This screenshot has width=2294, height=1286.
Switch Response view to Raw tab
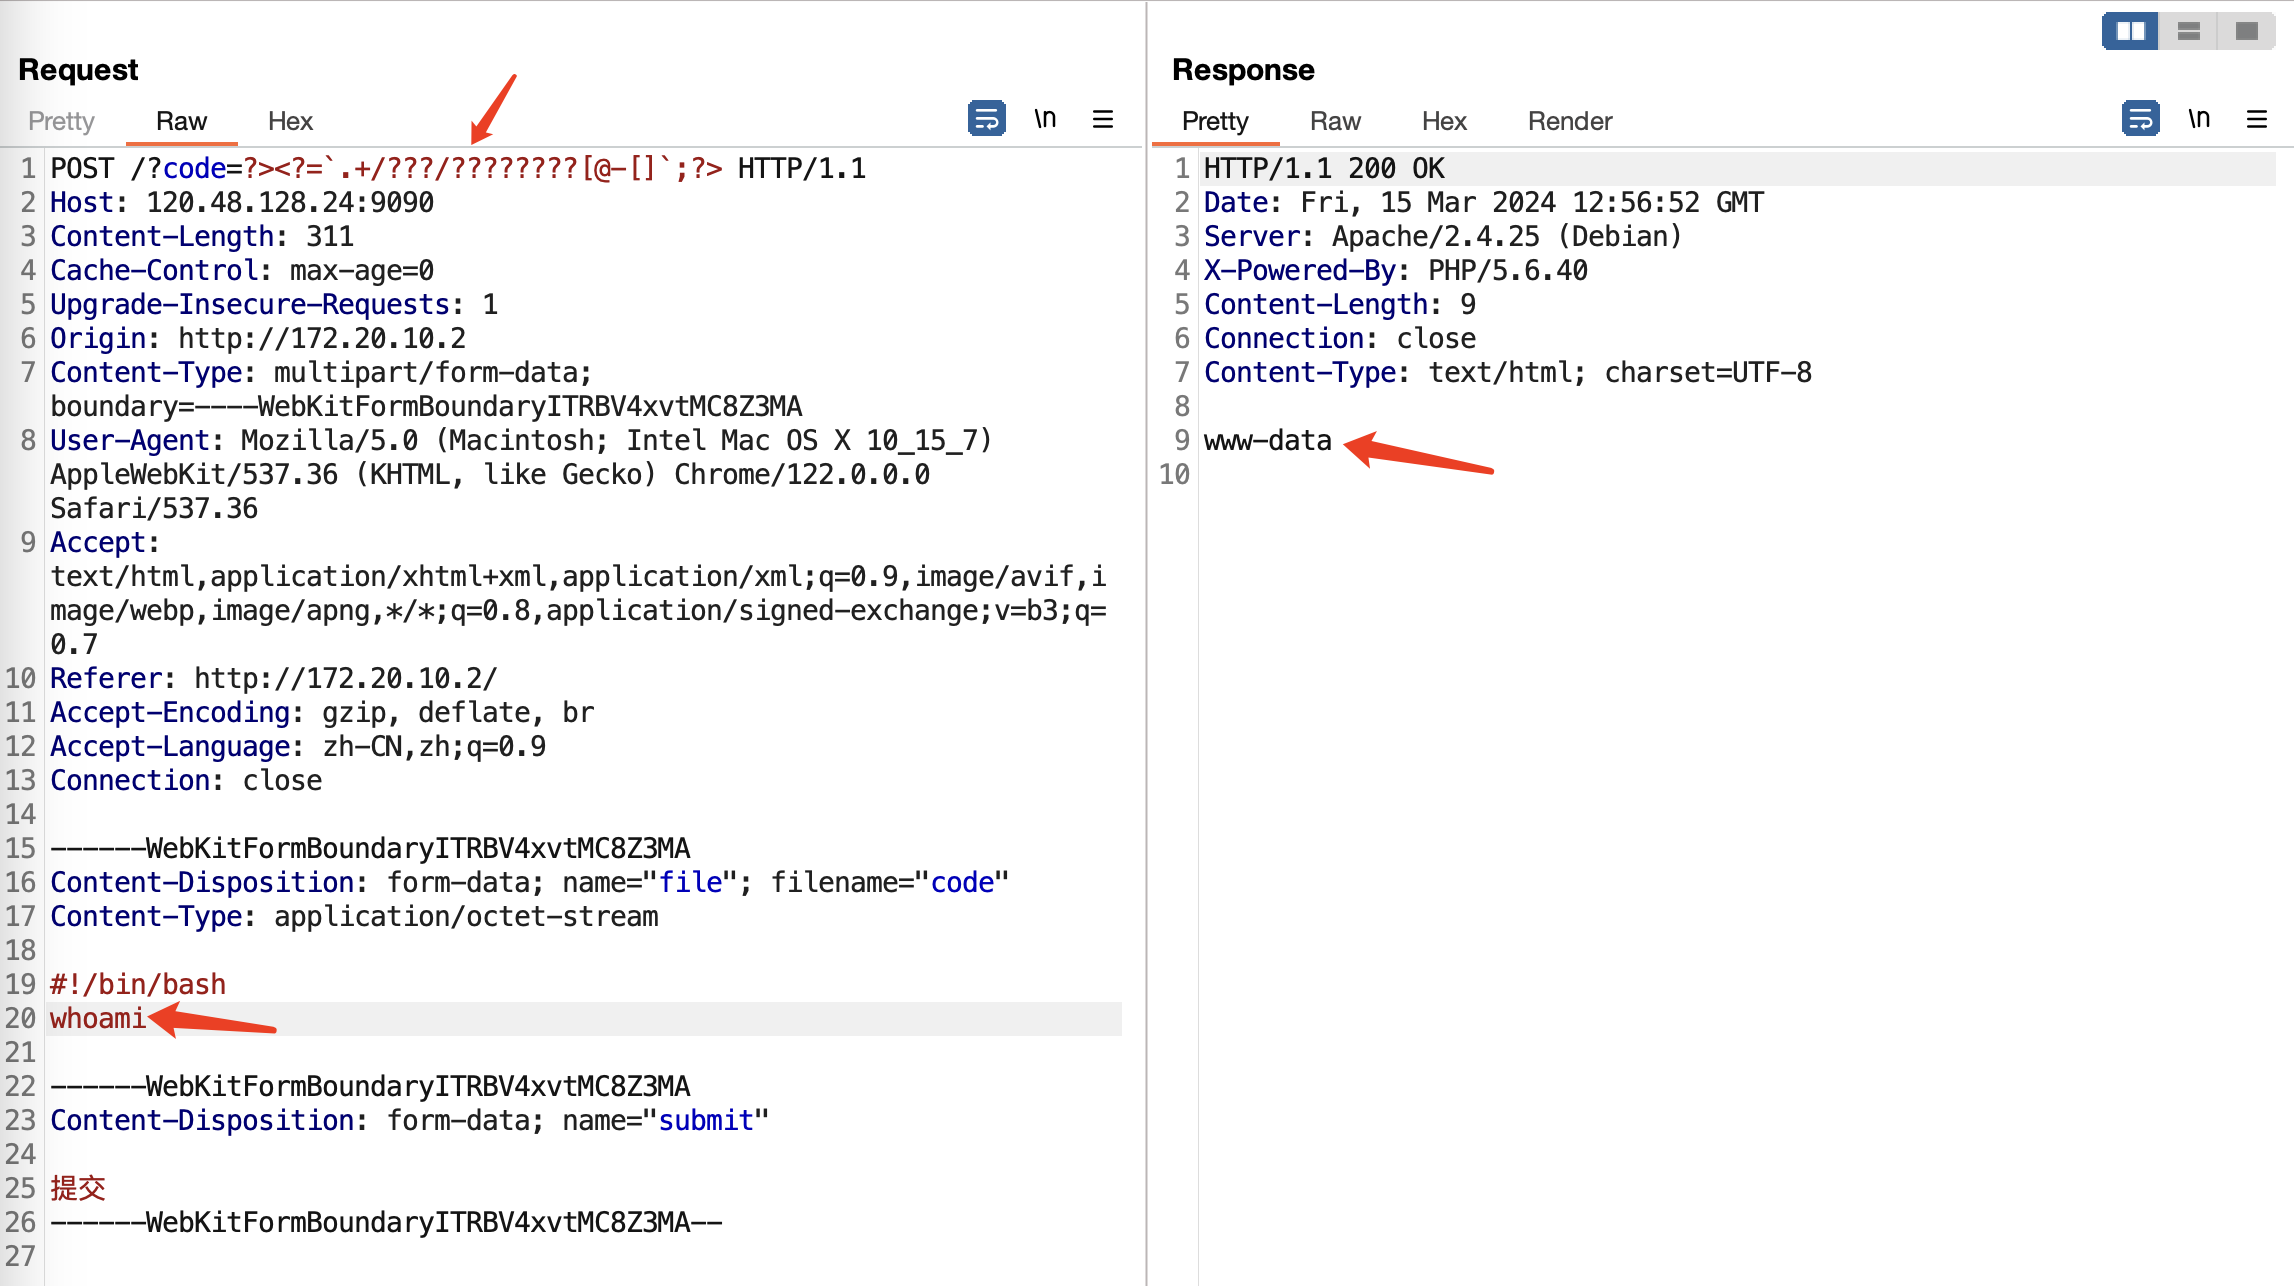click(x=1335, y=121)
